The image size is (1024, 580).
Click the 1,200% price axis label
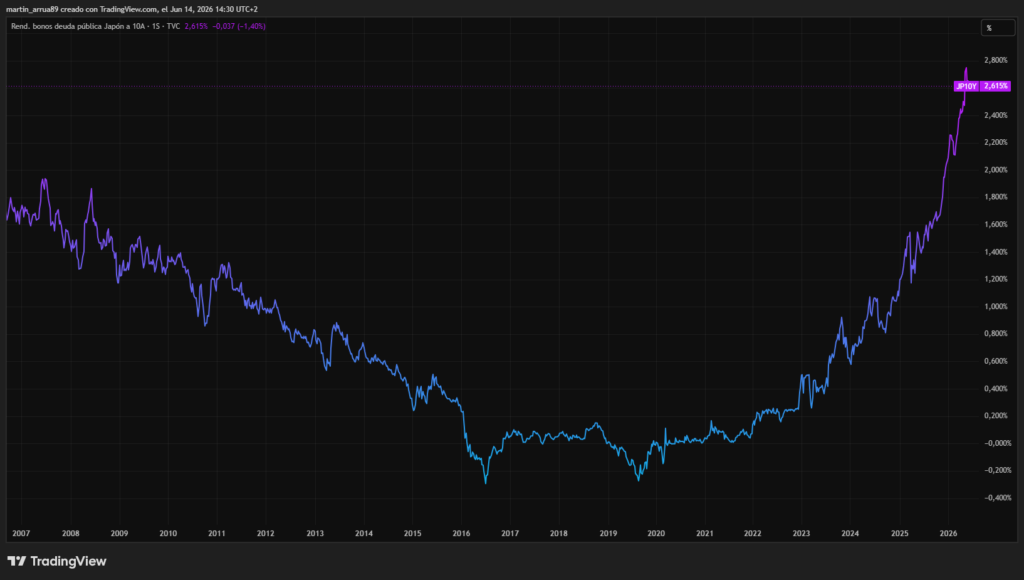pyautogui.click(x=996, y=279)
